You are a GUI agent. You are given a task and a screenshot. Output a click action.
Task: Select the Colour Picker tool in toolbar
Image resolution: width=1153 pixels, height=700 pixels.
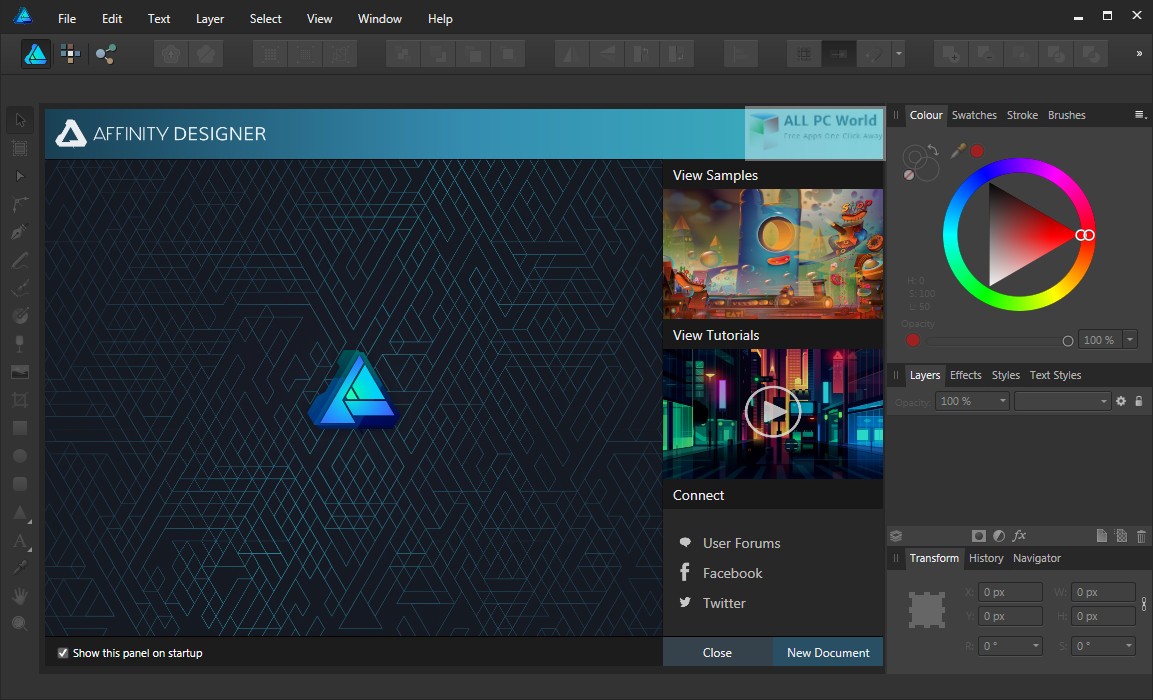20,568
